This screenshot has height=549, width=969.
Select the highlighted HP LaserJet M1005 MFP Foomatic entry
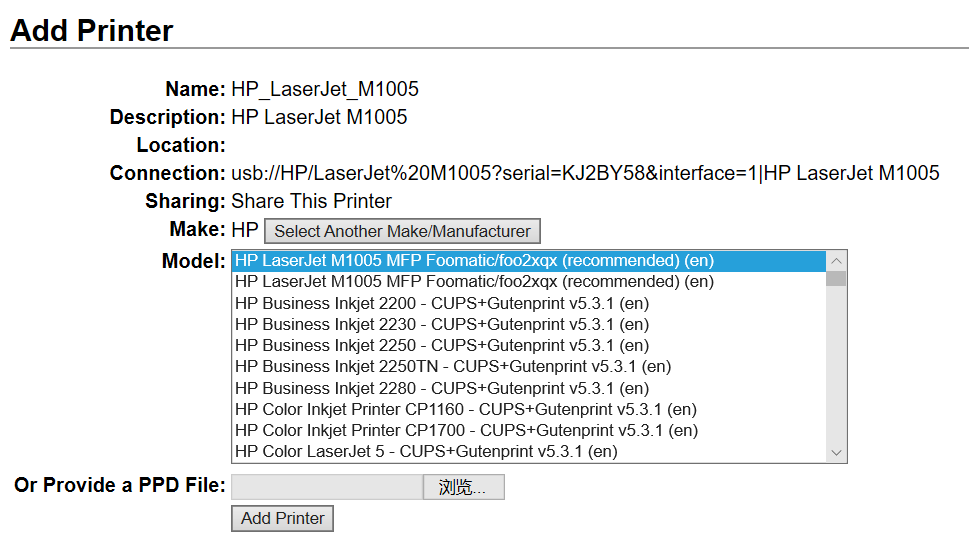pos(529,261)
